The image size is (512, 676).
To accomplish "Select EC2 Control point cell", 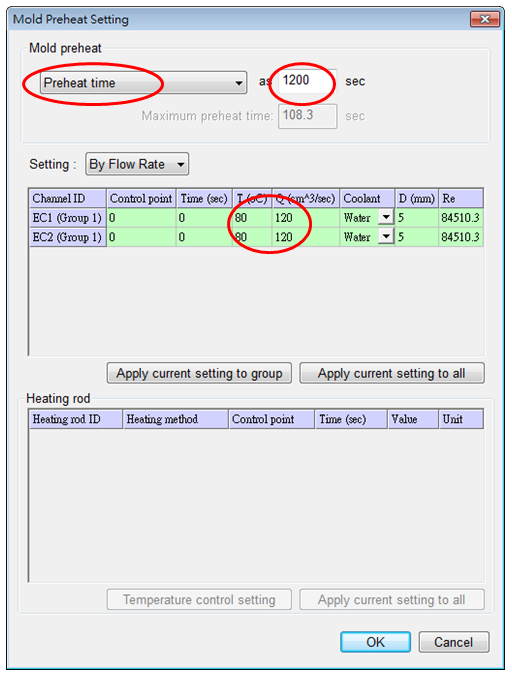I will point(141,237).
